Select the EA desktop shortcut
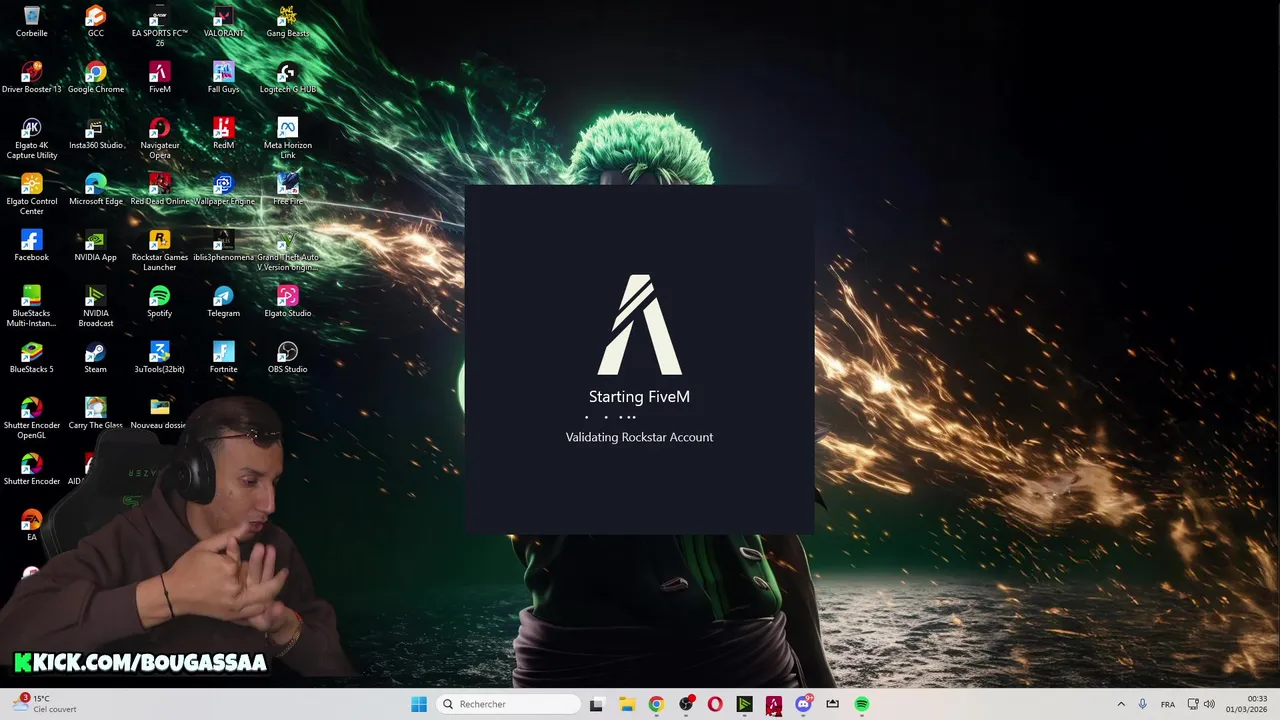This screenshot has height=720, width=1280. [x=31, y=526]
